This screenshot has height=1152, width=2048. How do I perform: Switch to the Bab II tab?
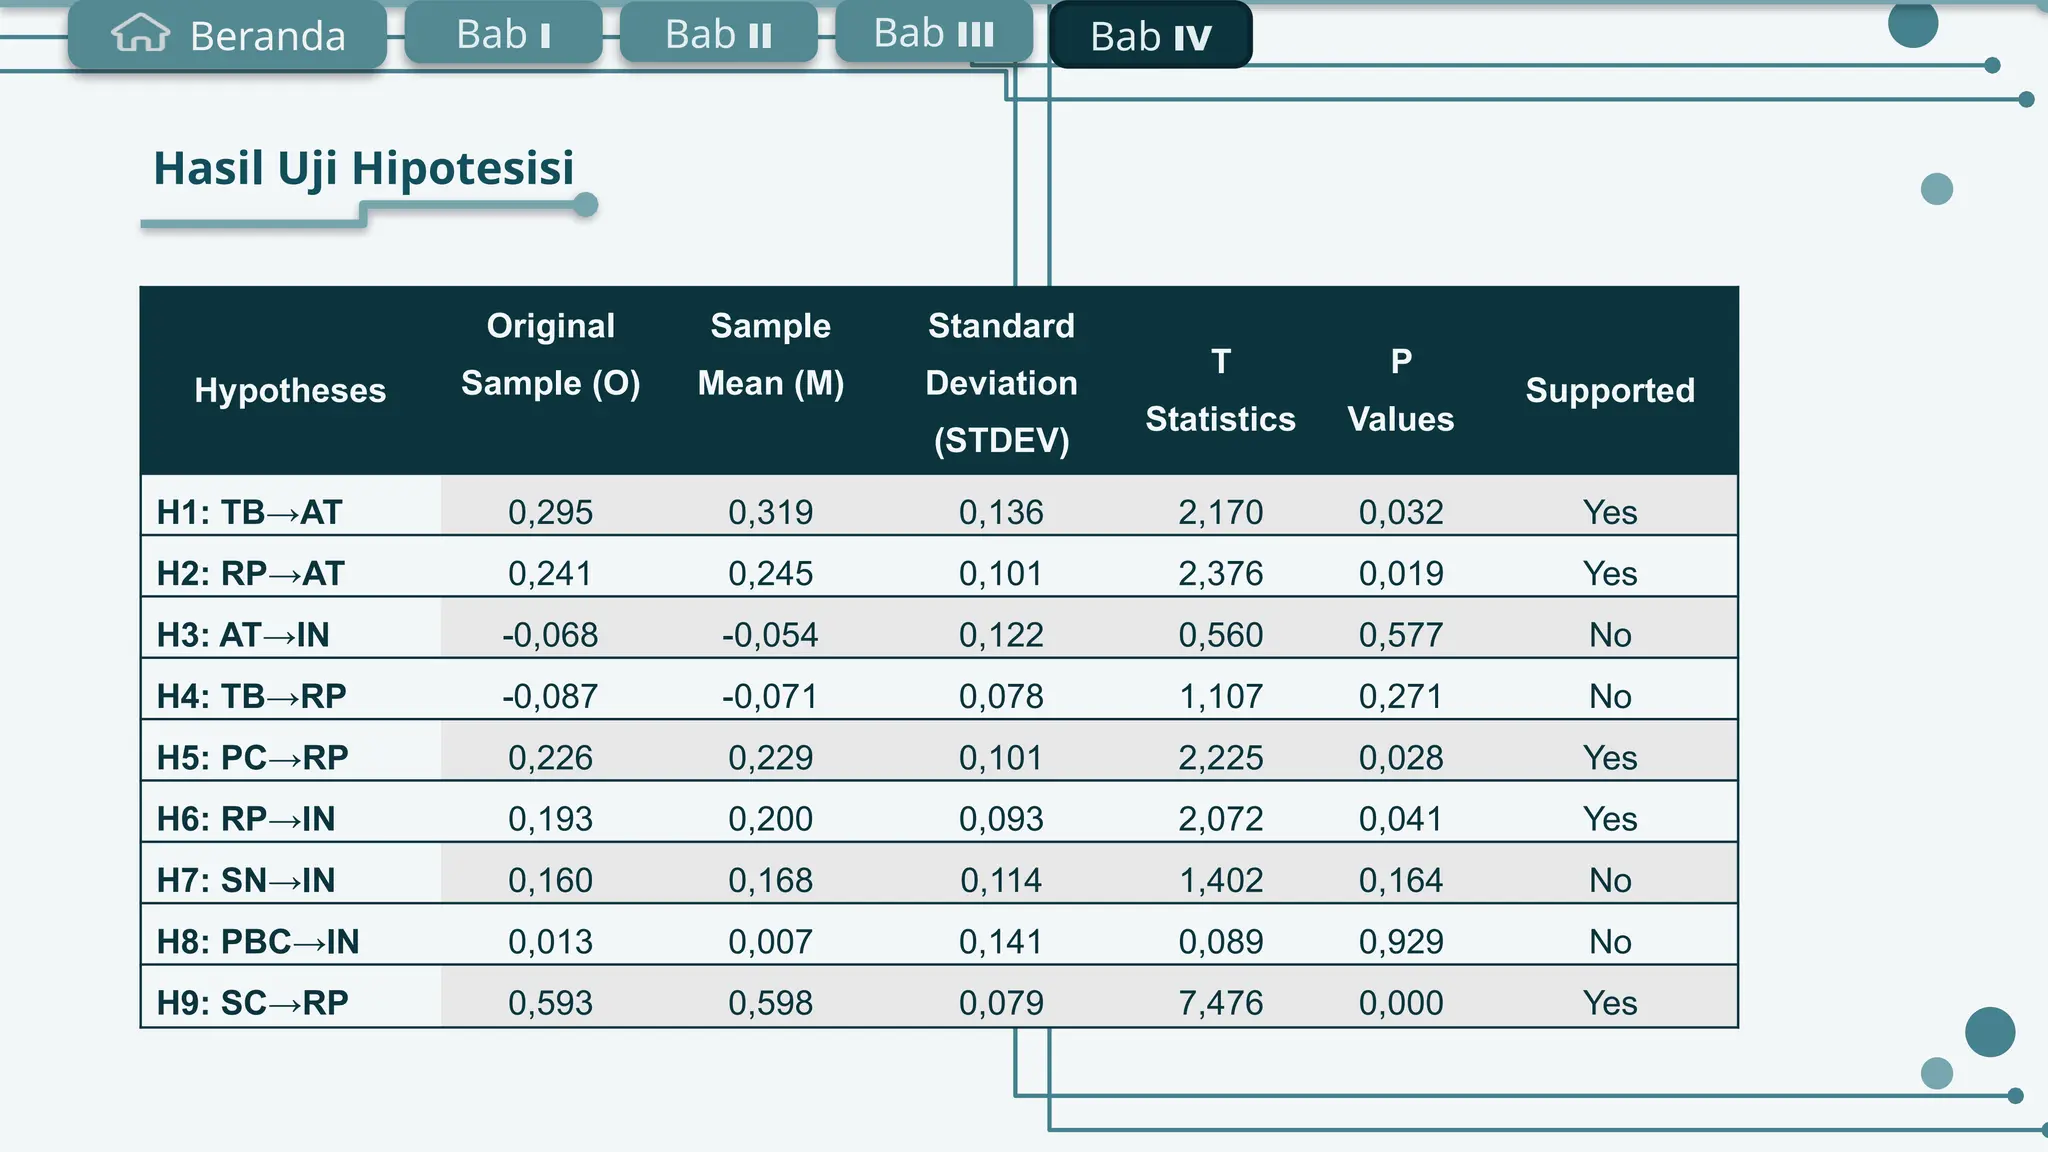point(718,34)
